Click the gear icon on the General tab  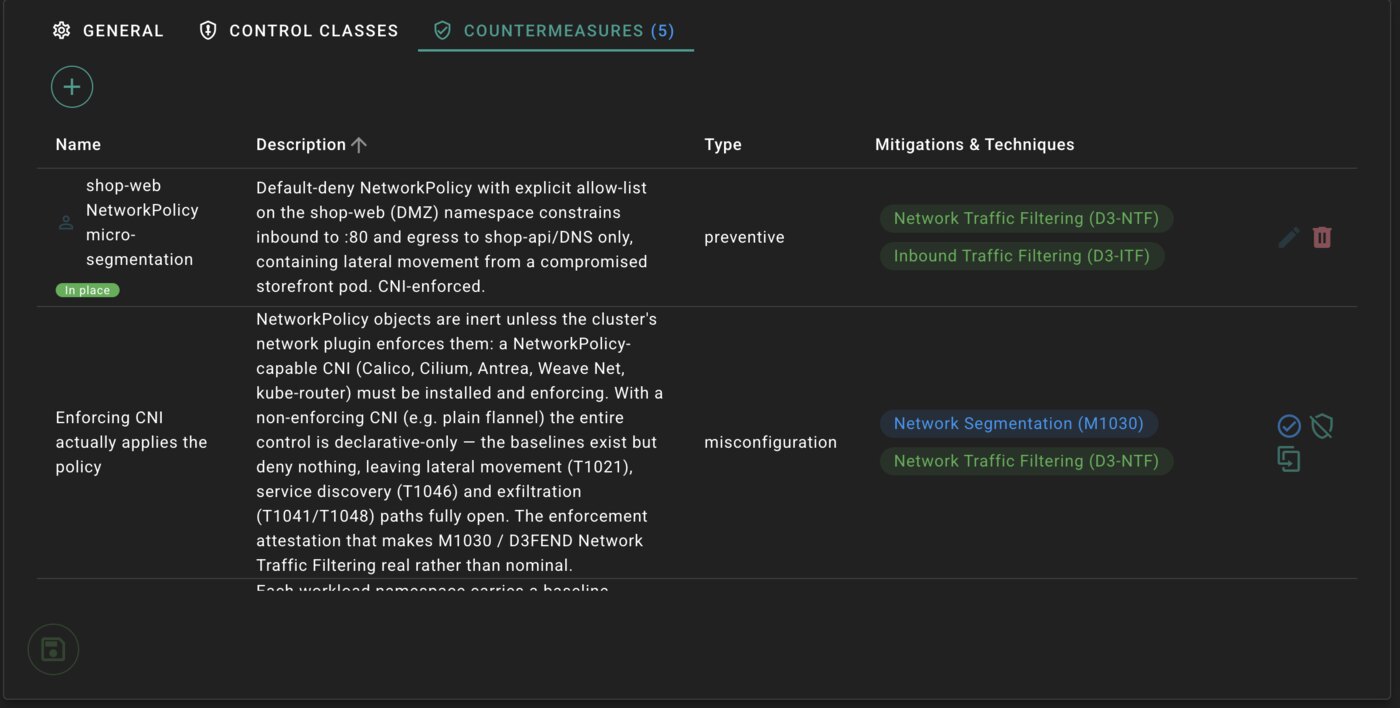62,31
